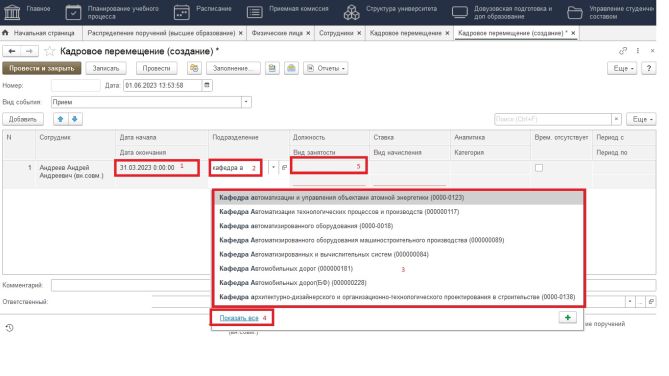669x376 pixels.
Task: Click the Дата input field
Action: [x=162, y=85]
